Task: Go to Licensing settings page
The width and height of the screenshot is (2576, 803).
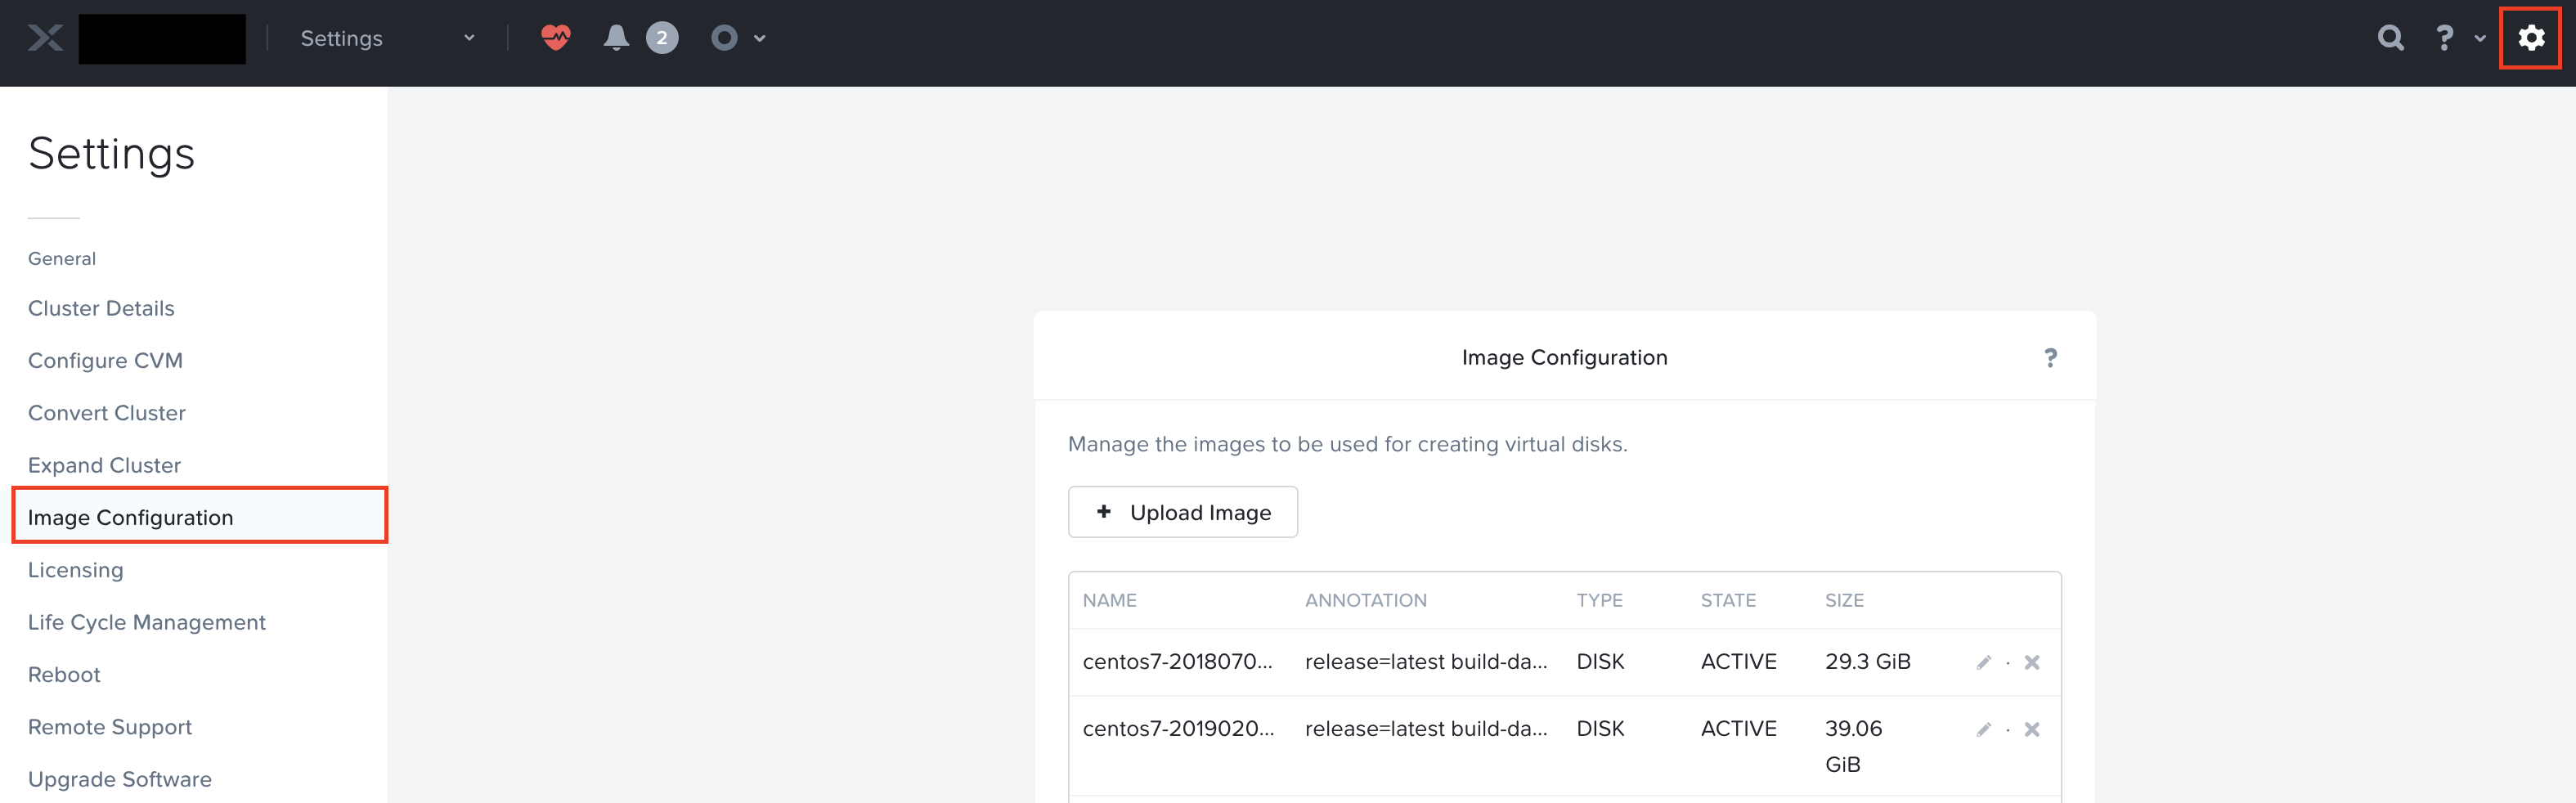Action: point(76,570)
